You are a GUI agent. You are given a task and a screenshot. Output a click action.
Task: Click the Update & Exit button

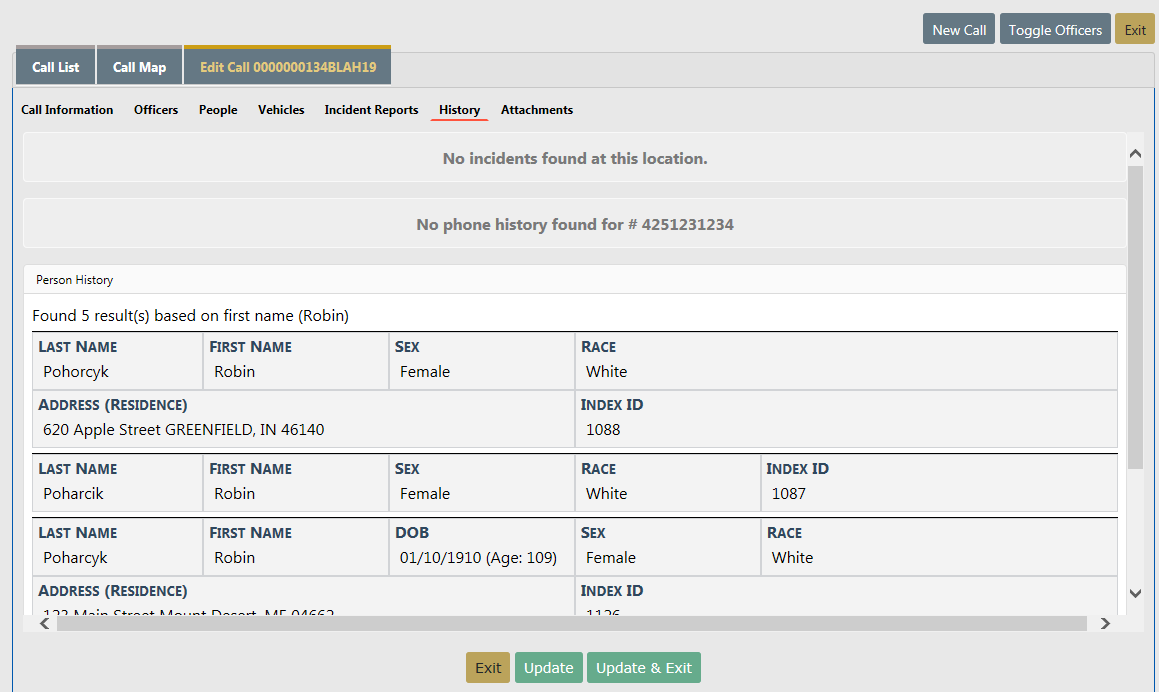coord(643,668)
